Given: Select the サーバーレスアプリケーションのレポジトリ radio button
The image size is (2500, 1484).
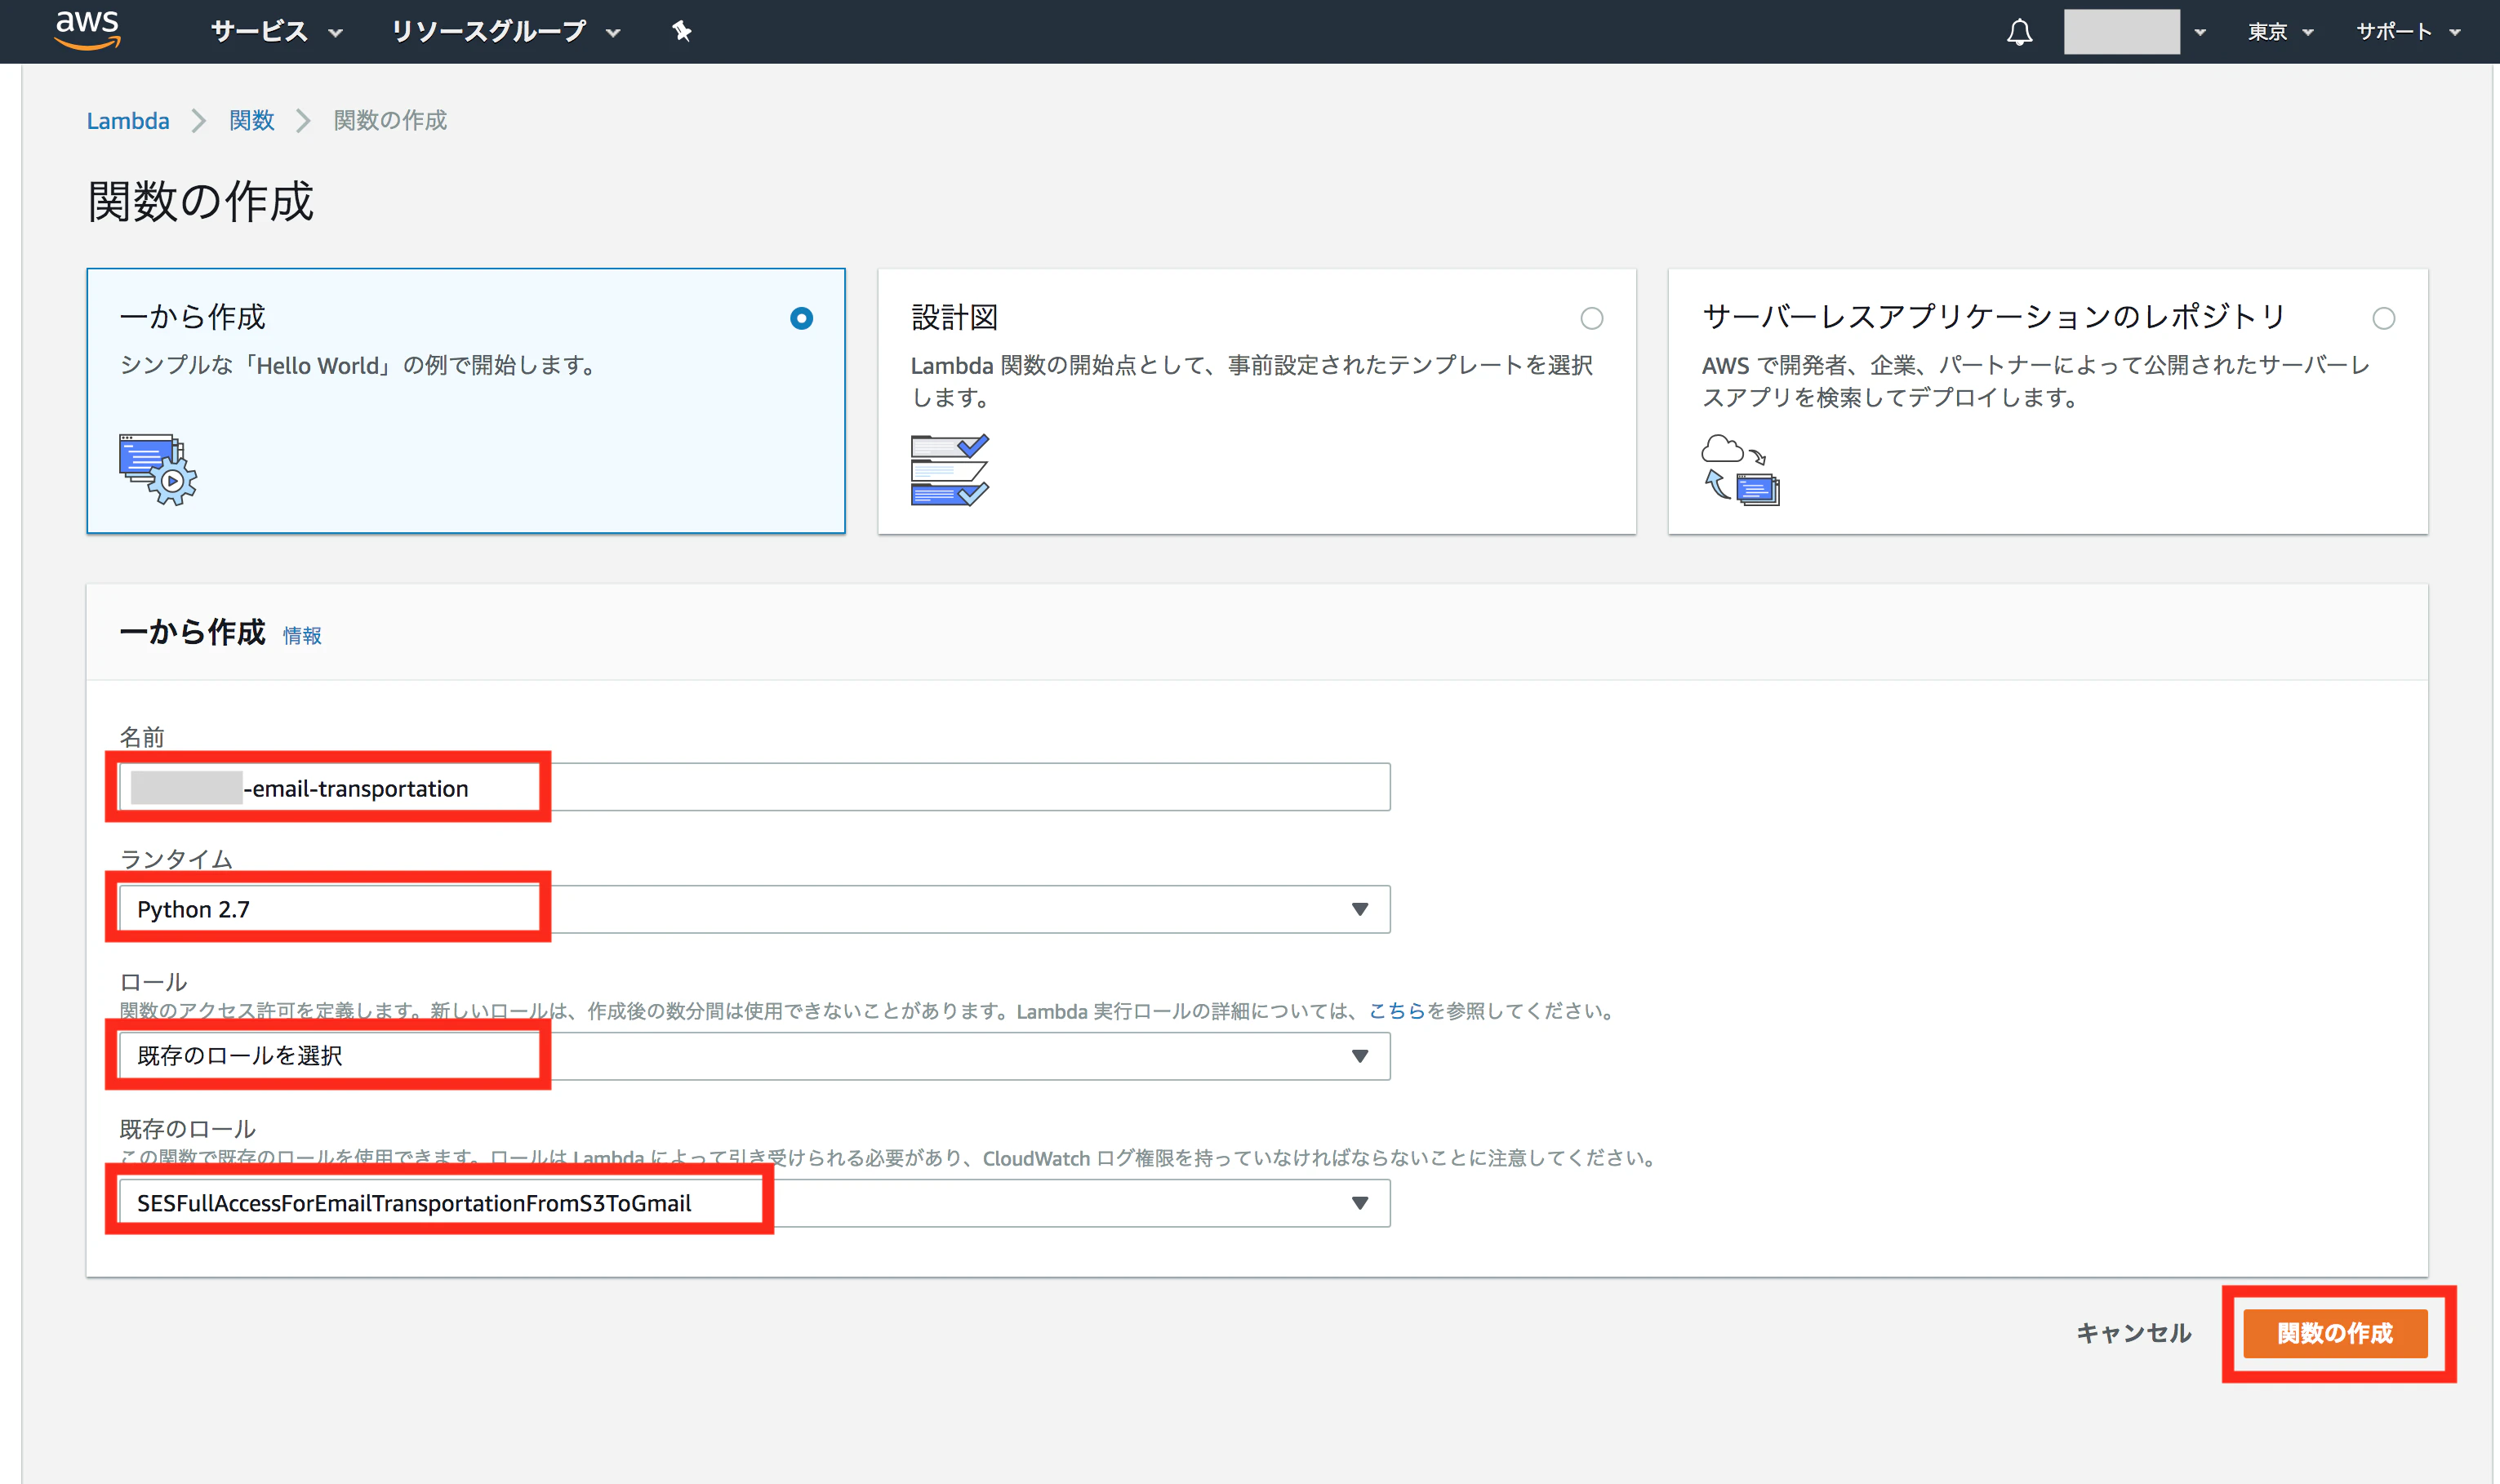Looking at the screenshot, I should tap(2383, 318).
